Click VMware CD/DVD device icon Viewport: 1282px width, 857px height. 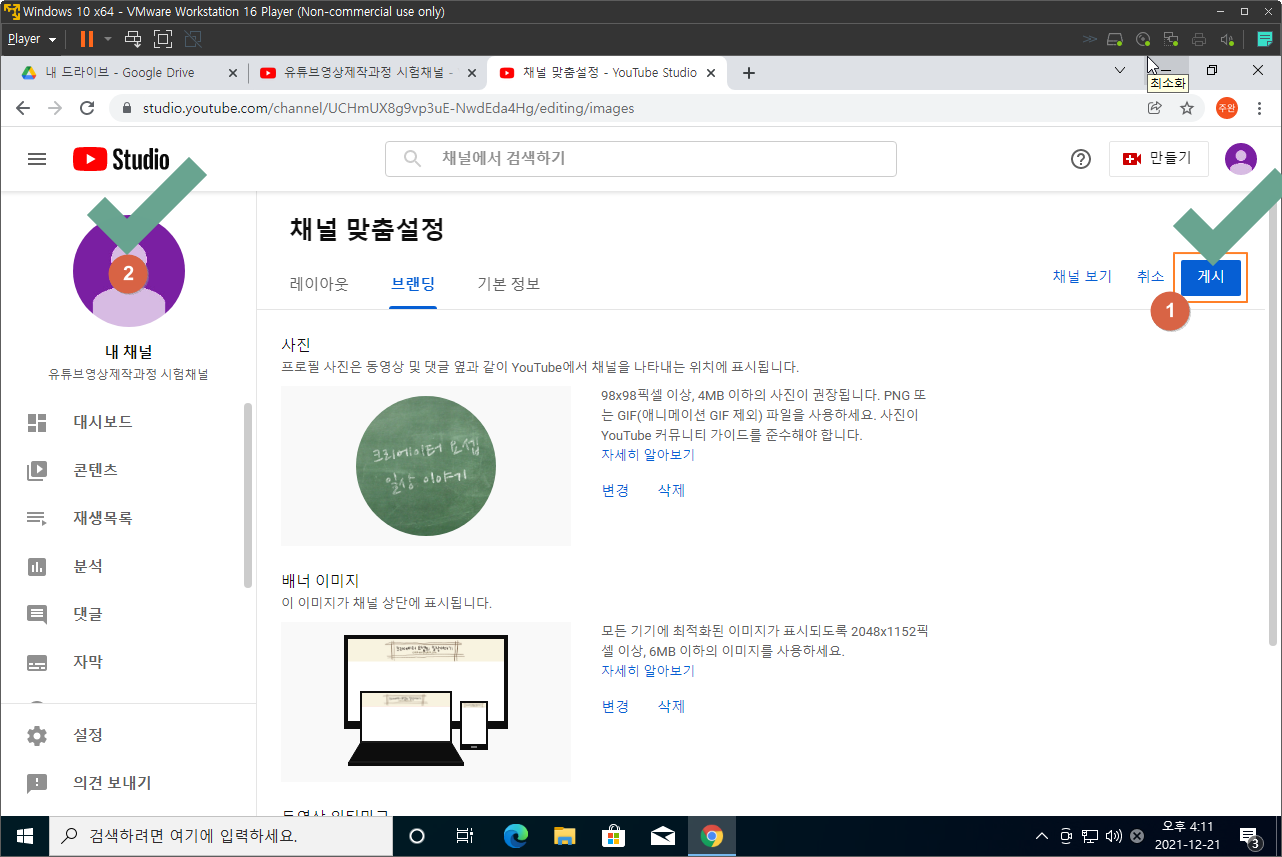pos(1143,39)
